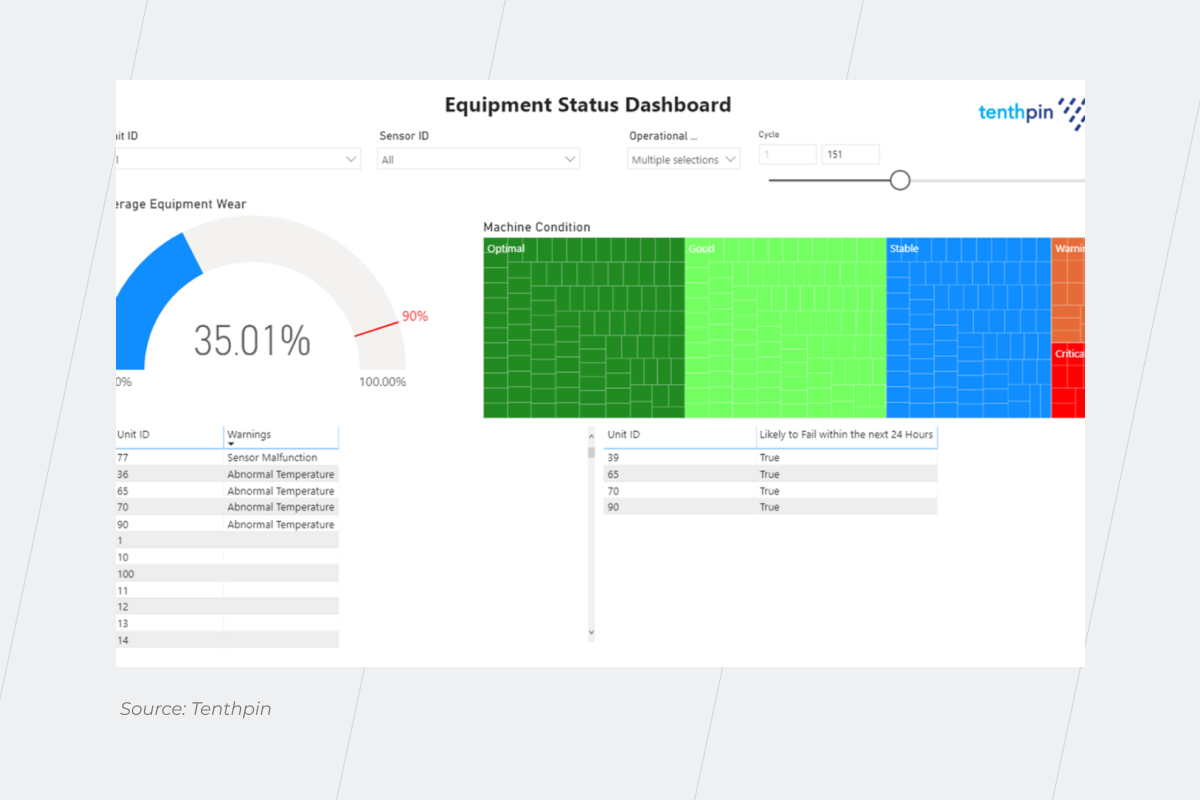Click the tenthpin logo
This screenshot has width=1200, height=800.
(x=1030, y=112)
